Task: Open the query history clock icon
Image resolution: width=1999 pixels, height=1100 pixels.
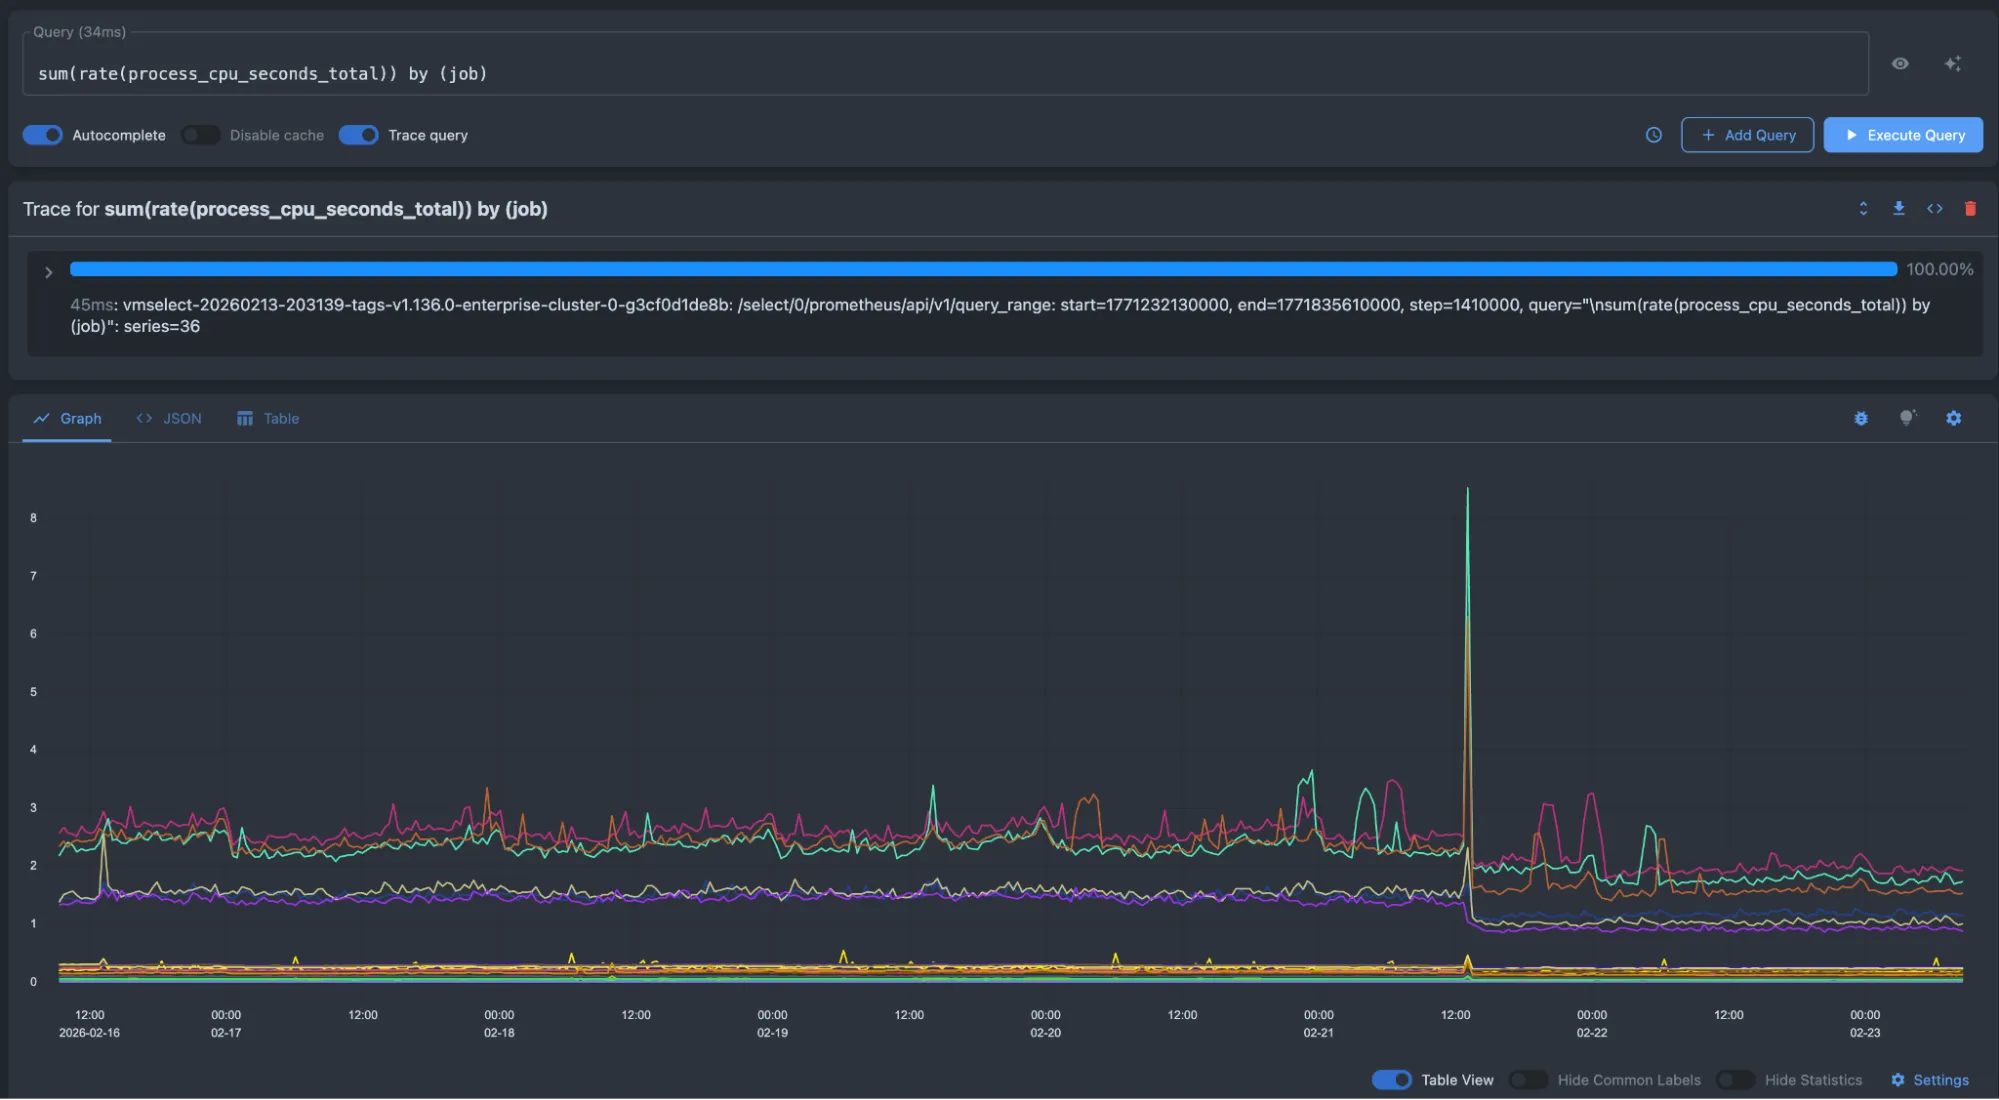Action: tap(1654, 135)
